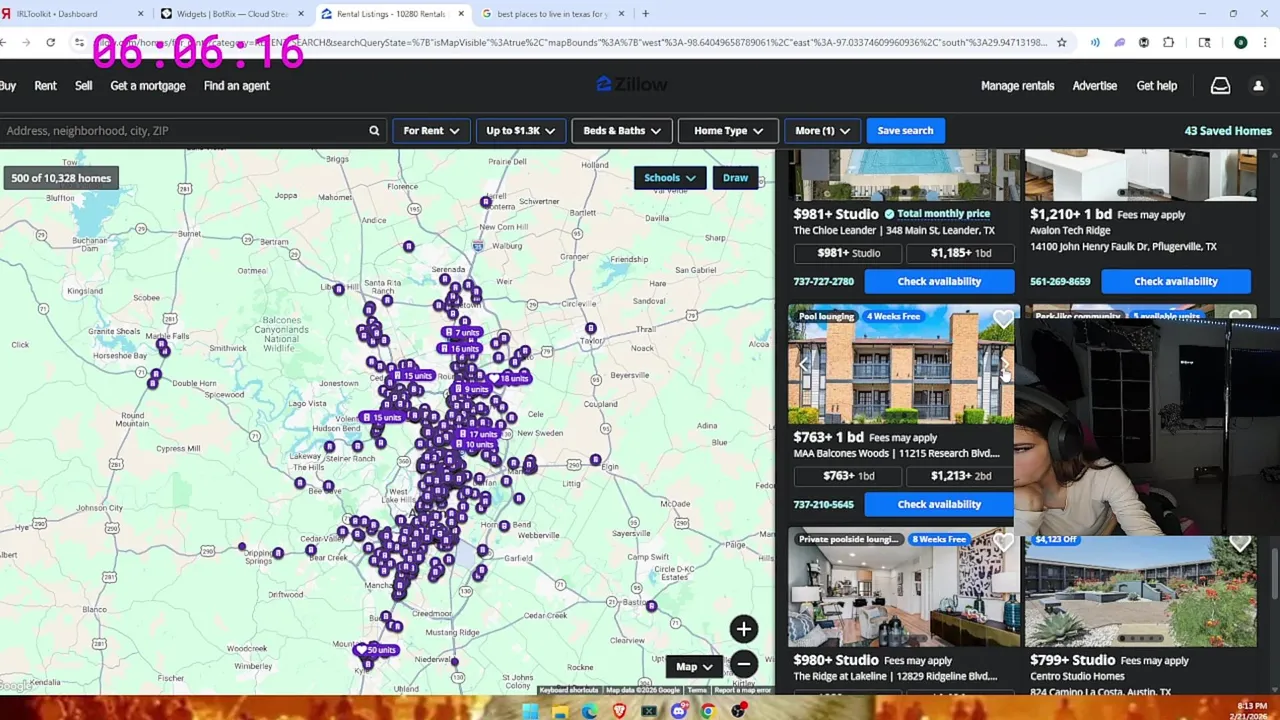Check availability for The Chloe Leander
1280x720 pixels.
tap(939, 282)
